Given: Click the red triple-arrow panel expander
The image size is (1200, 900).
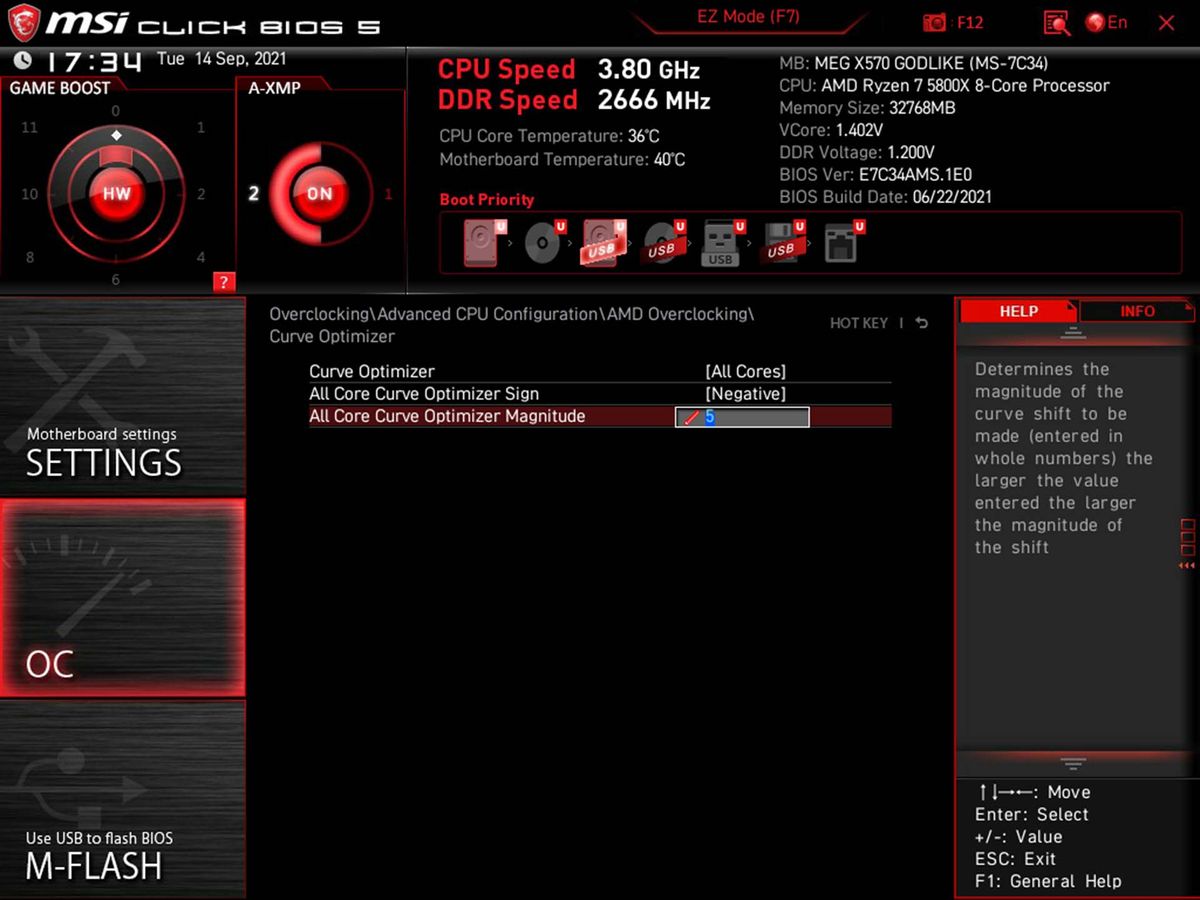Looking at the screenshot, I should pyautogui.click(x=1187, y=566).
